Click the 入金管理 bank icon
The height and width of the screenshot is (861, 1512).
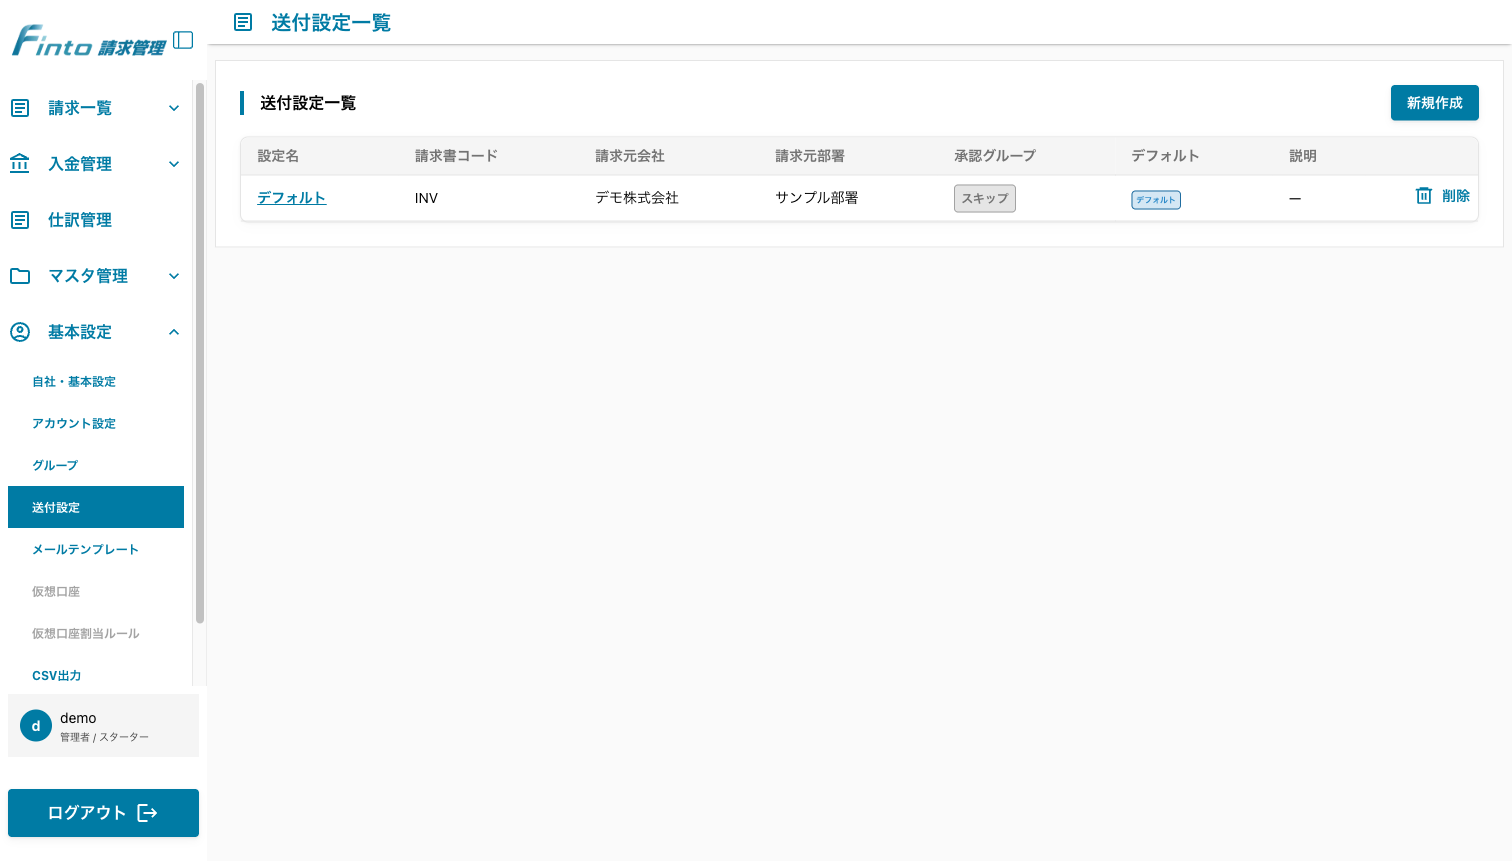(20, 164)
